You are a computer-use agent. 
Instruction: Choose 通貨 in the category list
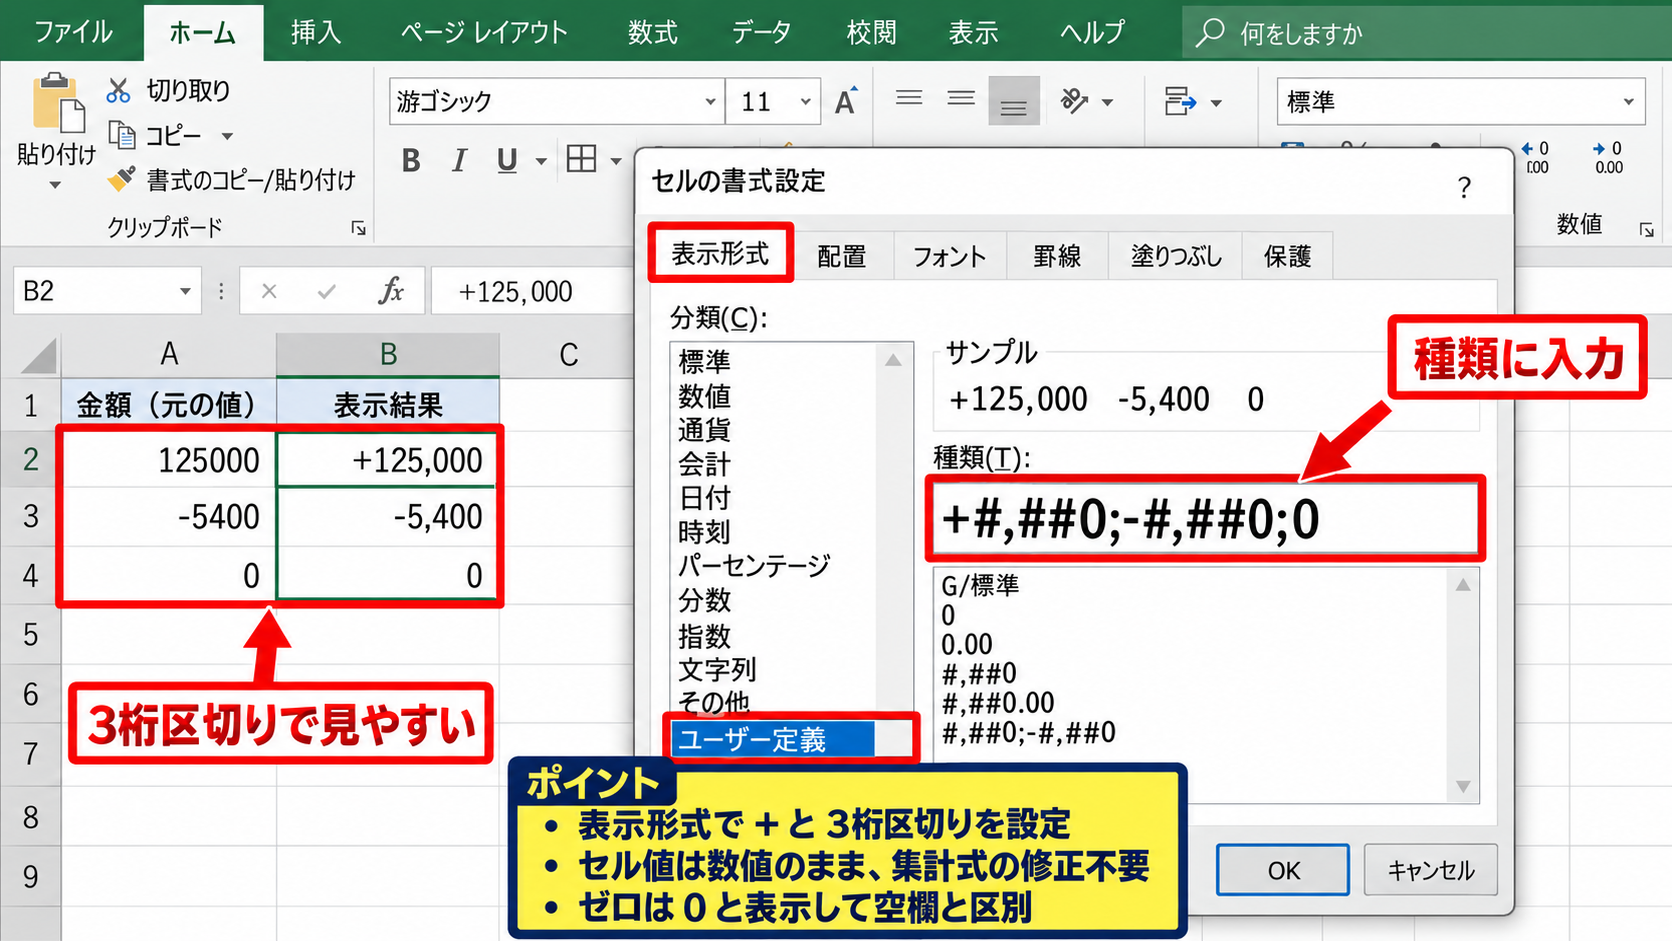tap(705, 430)
